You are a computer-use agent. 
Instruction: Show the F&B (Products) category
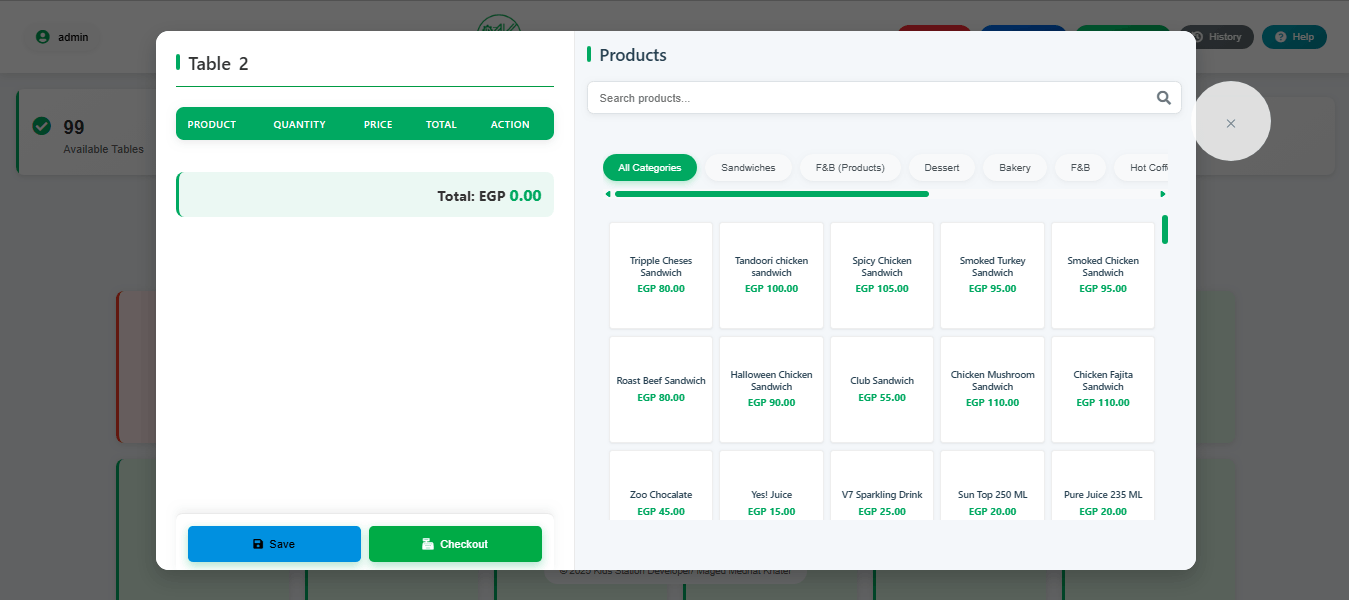[850, 168]
